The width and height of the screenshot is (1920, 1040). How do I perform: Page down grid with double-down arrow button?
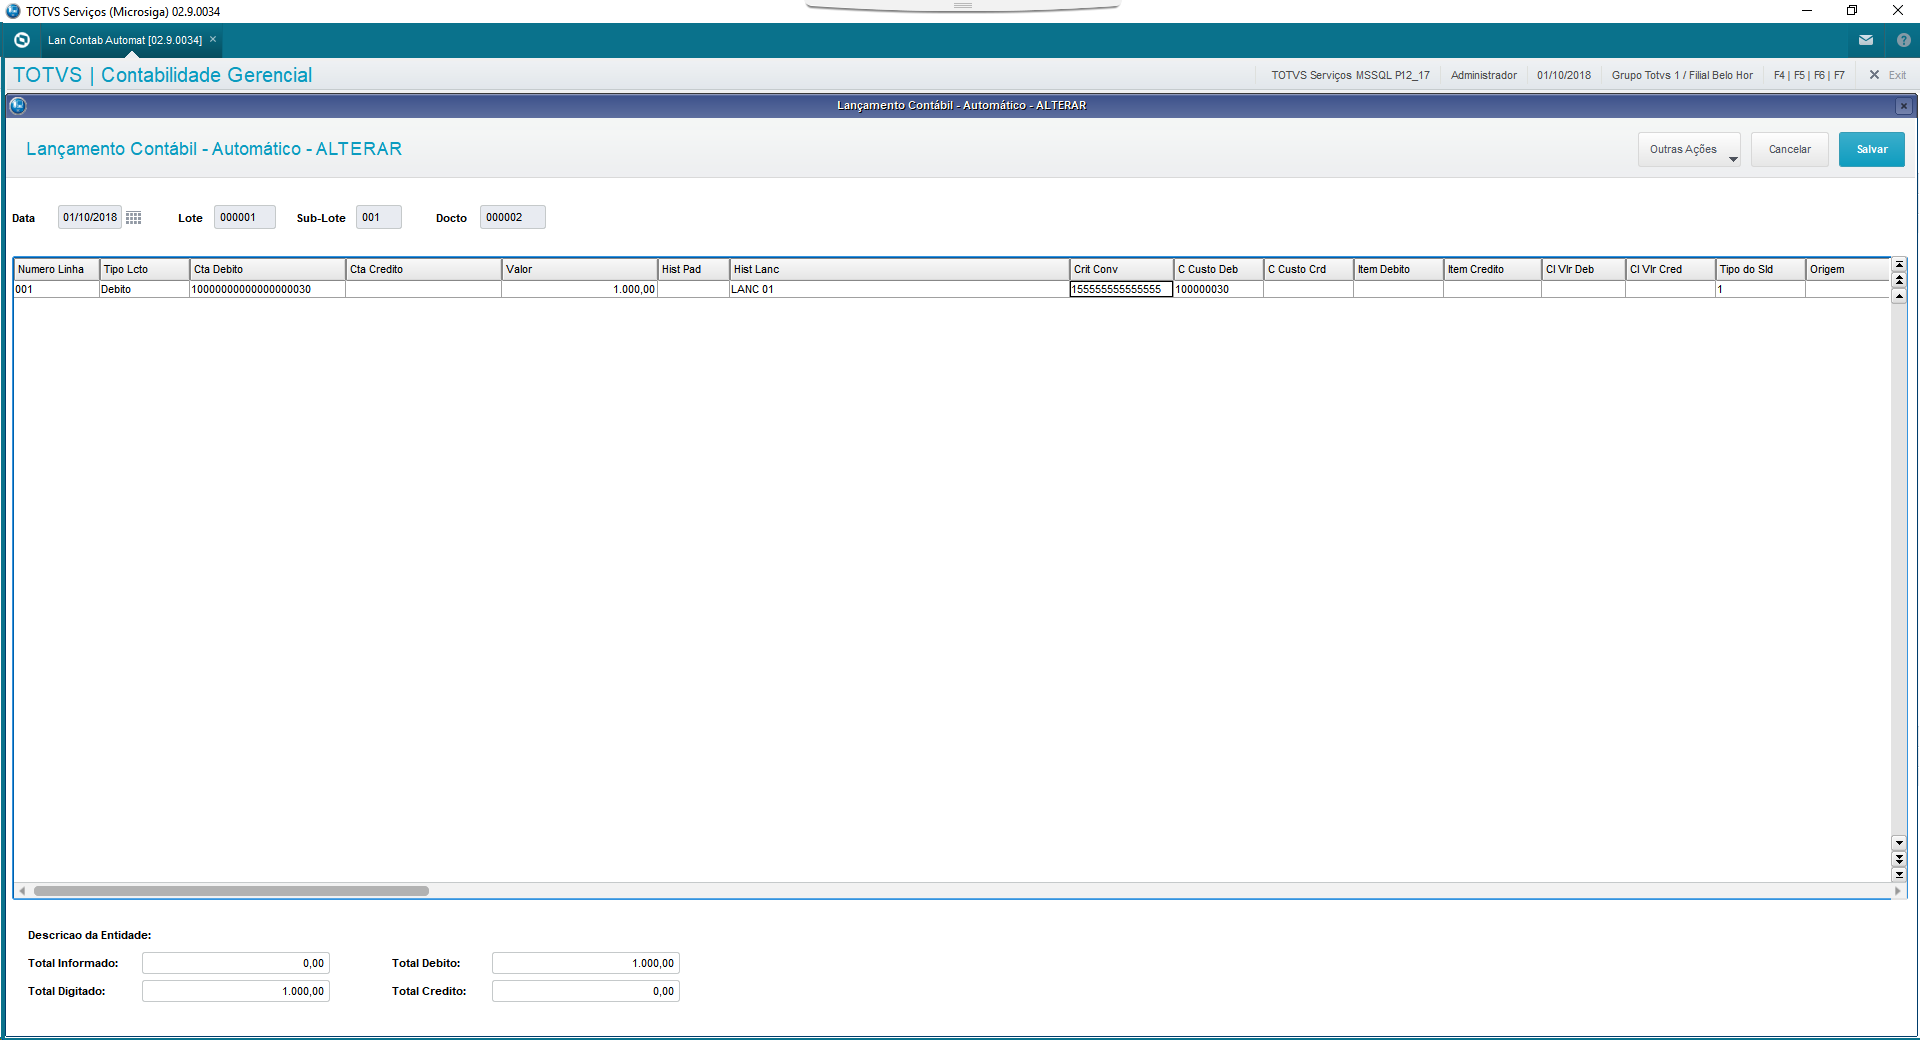(x=1899, y=859)
